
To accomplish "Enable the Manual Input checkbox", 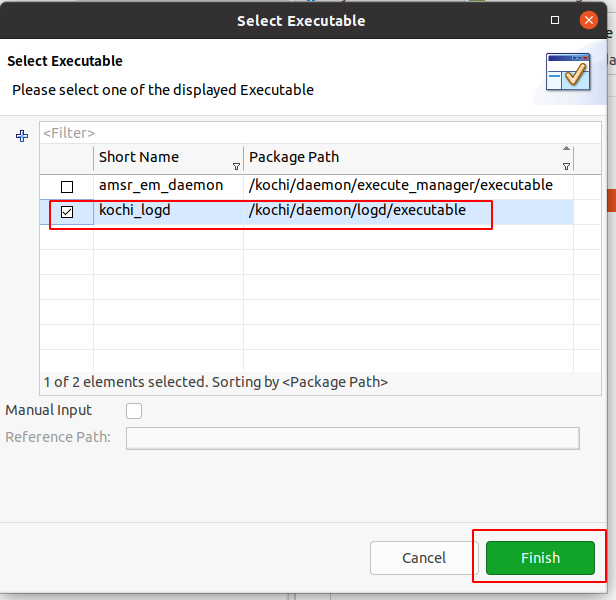I will 134,411.
